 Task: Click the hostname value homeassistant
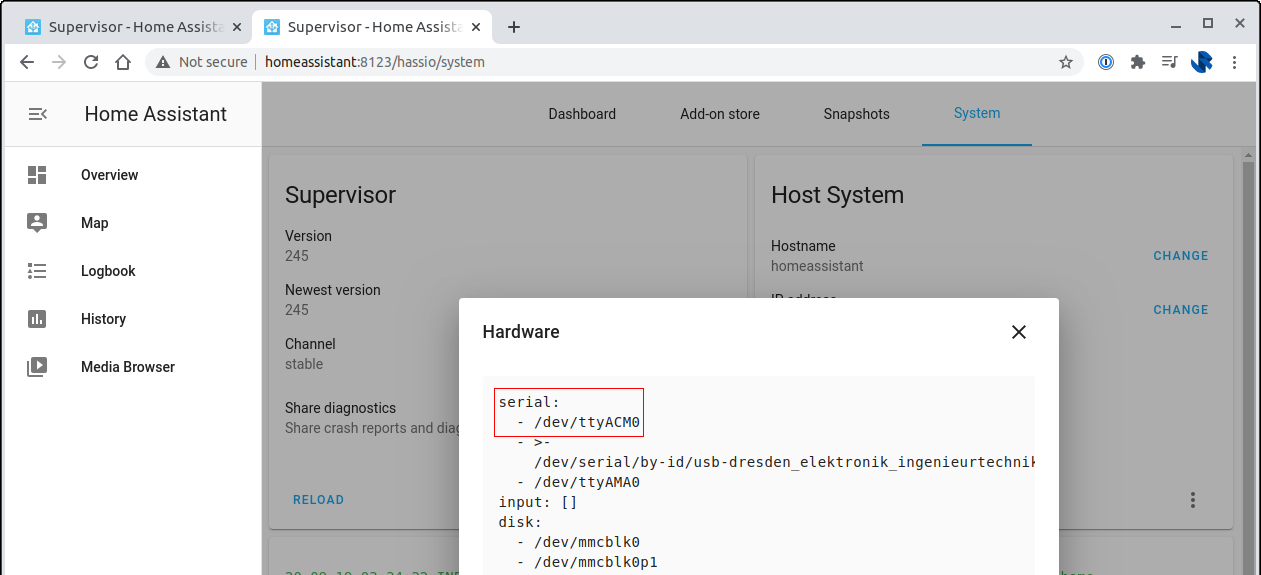(817, 266)
